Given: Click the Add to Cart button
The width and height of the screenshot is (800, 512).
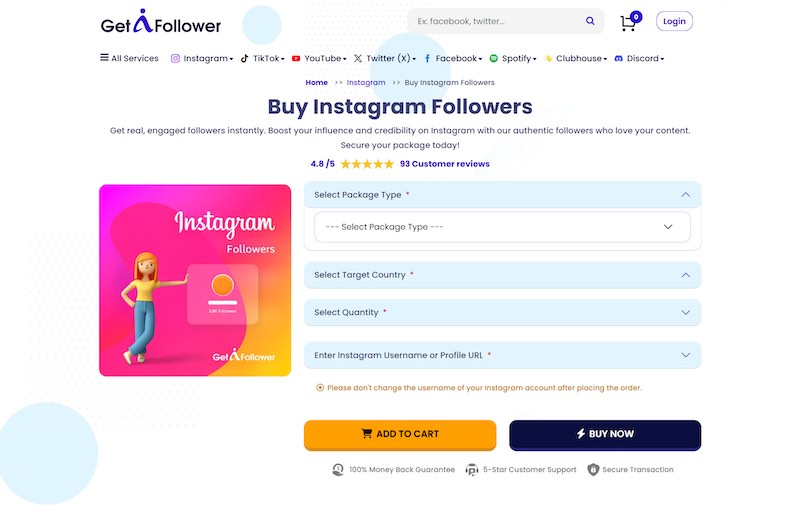Looking at the screenshot, I should [x=400, y=434].
